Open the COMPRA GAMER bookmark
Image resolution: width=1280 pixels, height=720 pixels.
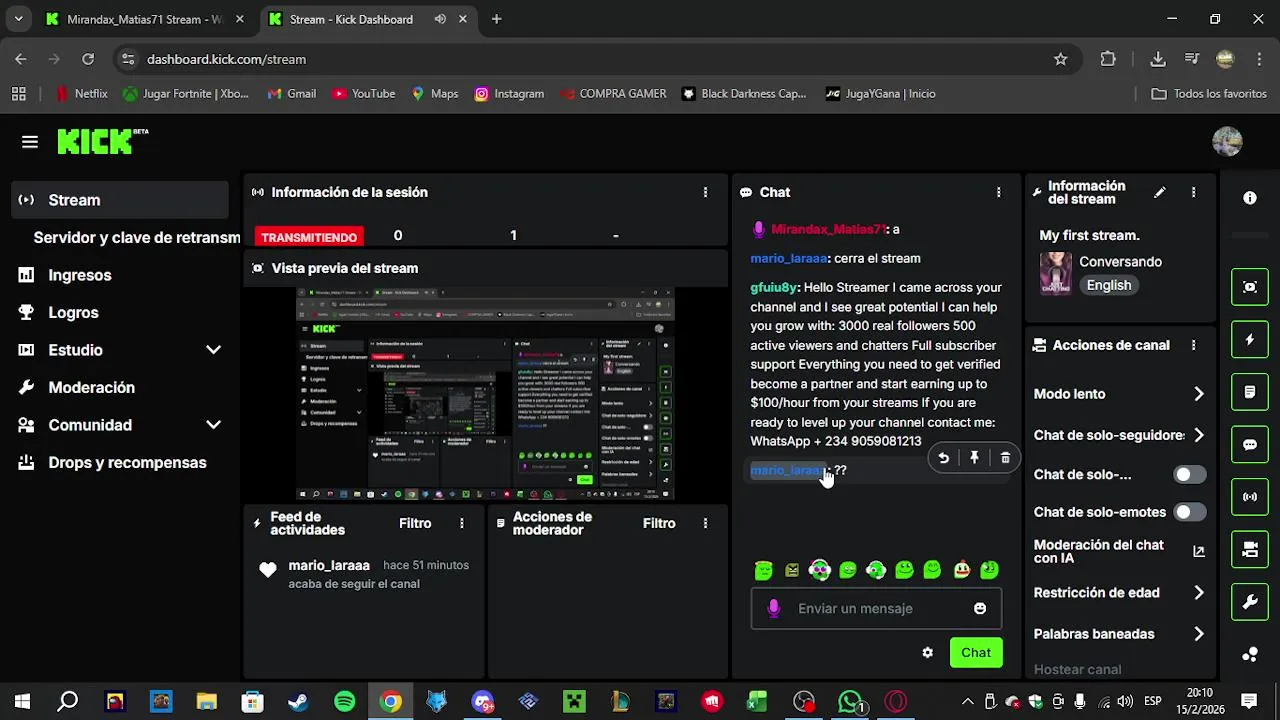[611, 94]
